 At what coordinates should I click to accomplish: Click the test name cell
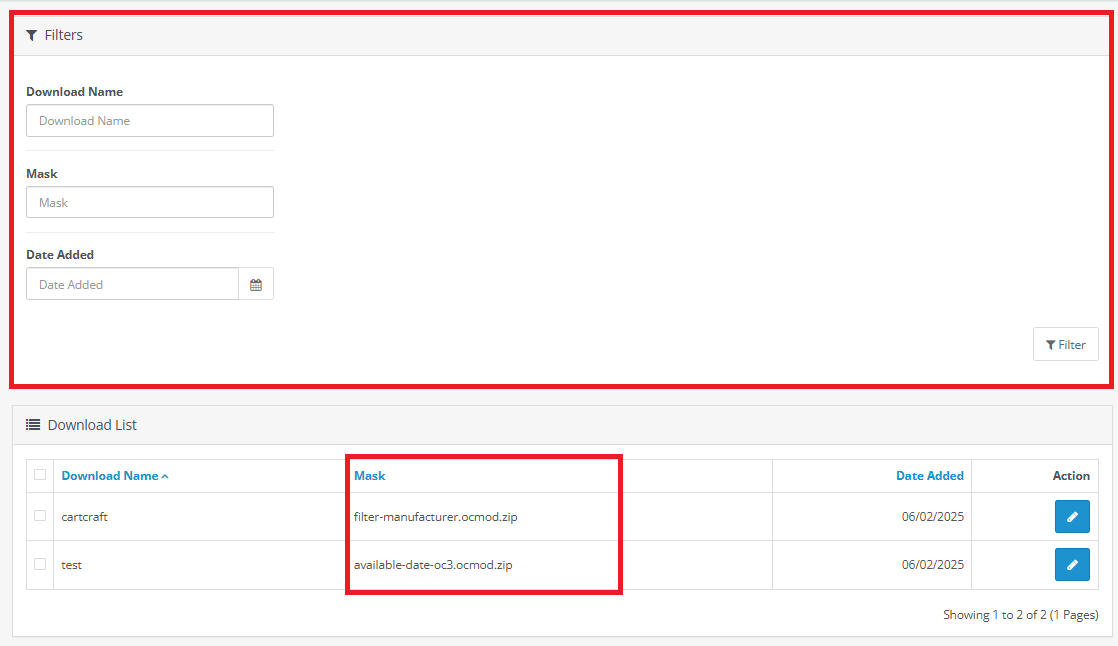point(72,565)
